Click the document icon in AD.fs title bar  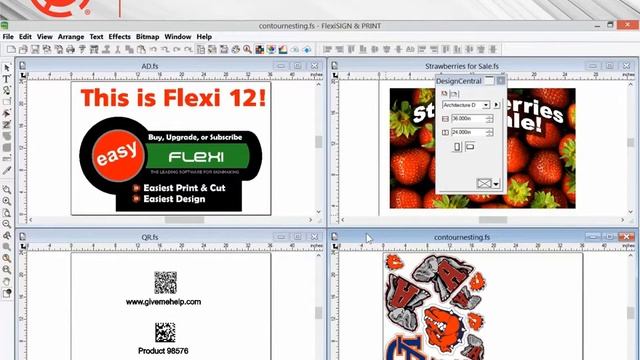tap(23, 66)
